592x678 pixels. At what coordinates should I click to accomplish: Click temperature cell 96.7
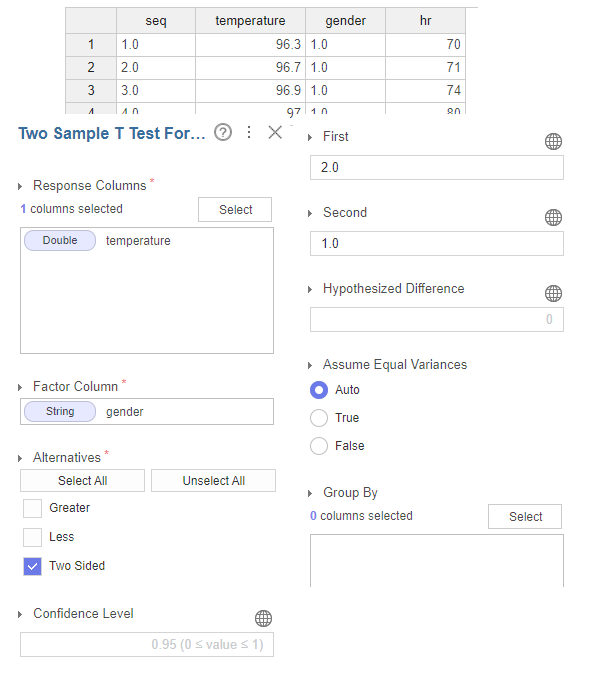pyautogui.click(x=250, y=67)
